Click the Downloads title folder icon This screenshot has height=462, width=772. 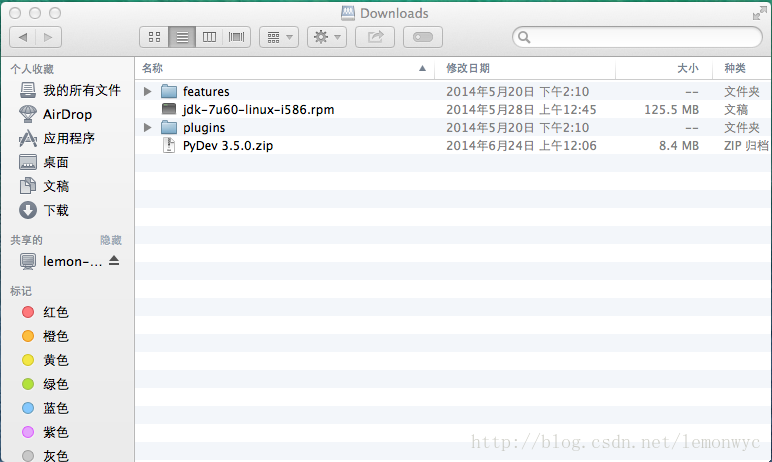click(x=348, y=13)
